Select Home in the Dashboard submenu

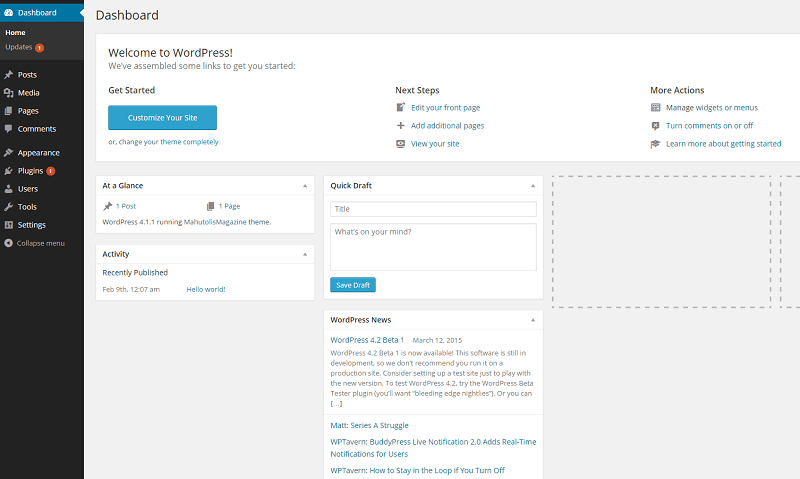pyautogui.click(x=15, y=33)
